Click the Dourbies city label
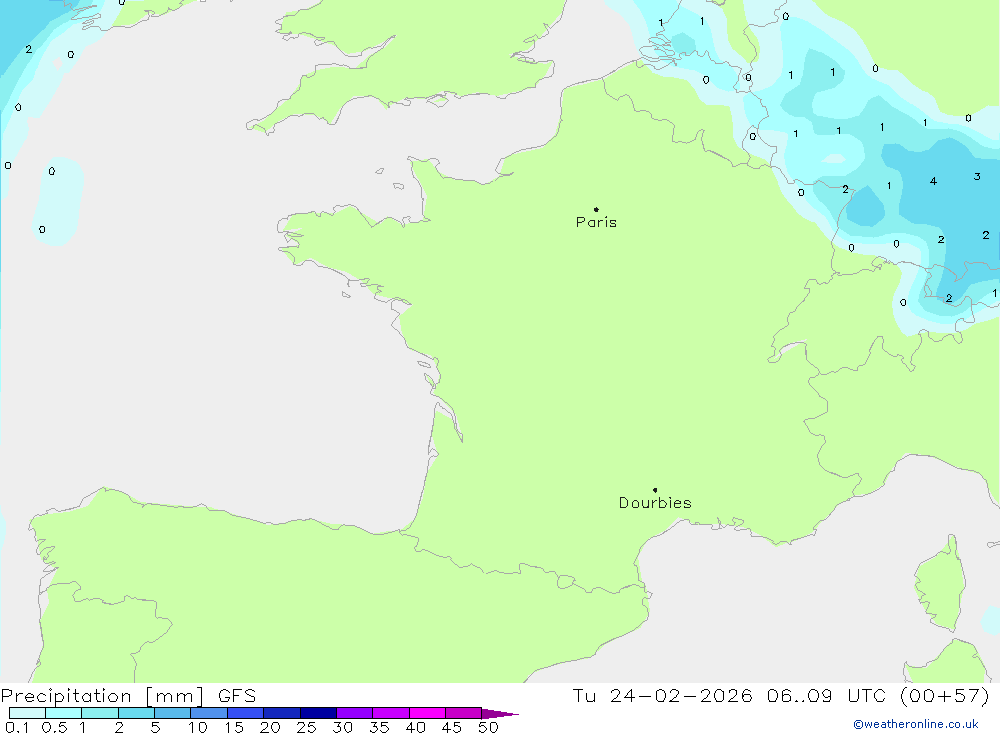1000x733 pixels. click(x=655, y=503)
